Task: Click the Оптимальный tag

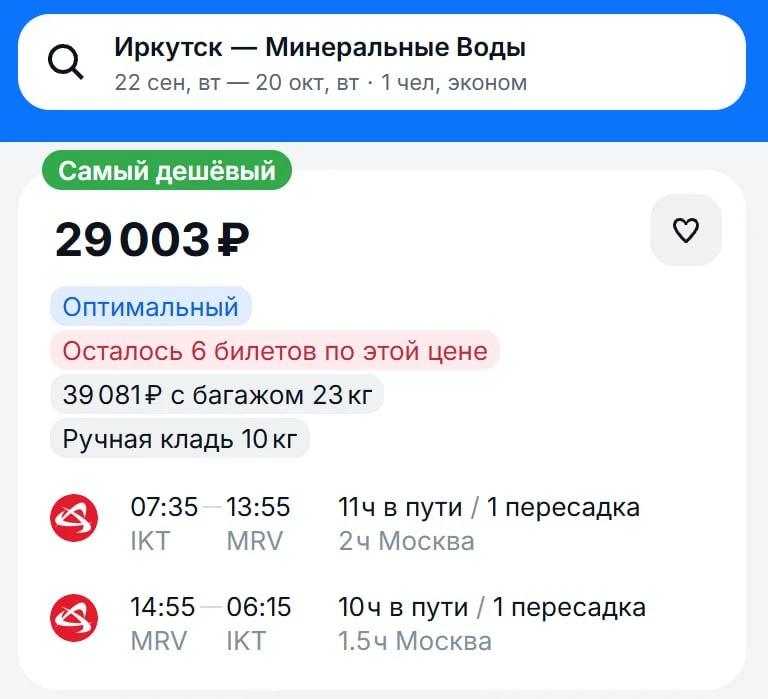Action: click(x=151, y=307)
